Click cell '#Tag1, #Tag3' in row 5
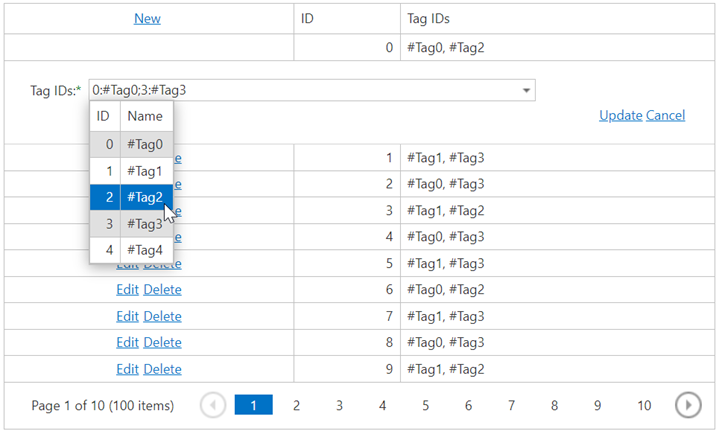Viewport: 719px width, 434px height. 557,263
